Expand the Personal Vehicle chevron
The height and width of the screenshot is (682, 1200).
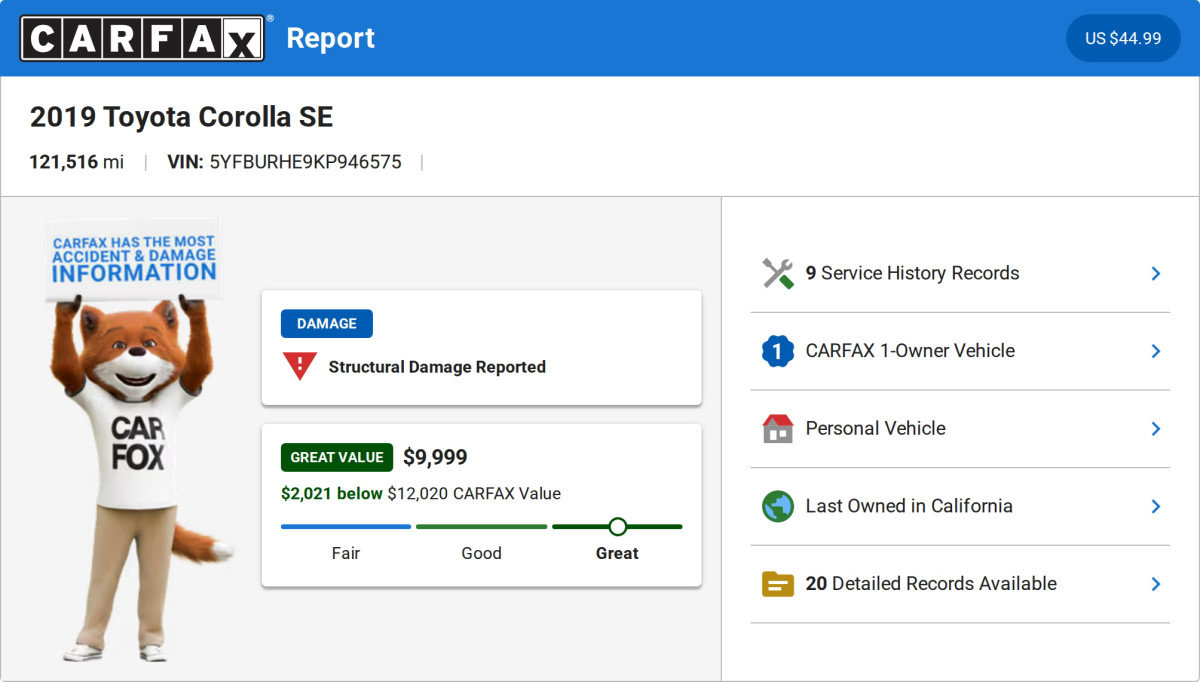point(1155,429)
